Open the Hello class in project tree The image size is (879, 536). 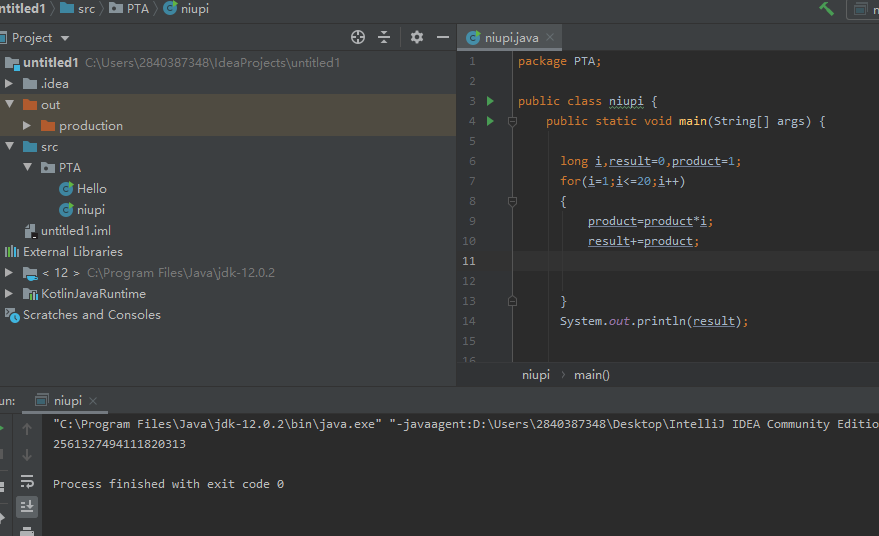[x=91, y=189]
